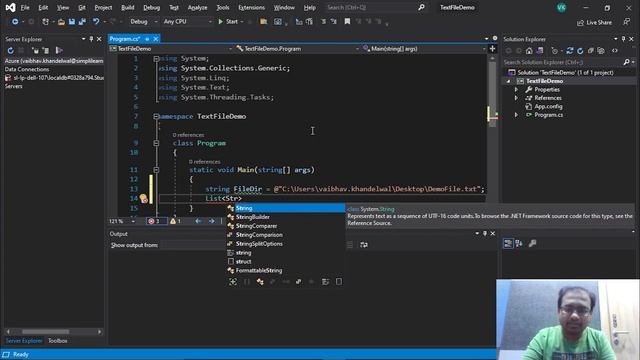Select StringBuilder in IntelliSense list
The width and height of the screenshot is (640, 360).
[285, 217]
